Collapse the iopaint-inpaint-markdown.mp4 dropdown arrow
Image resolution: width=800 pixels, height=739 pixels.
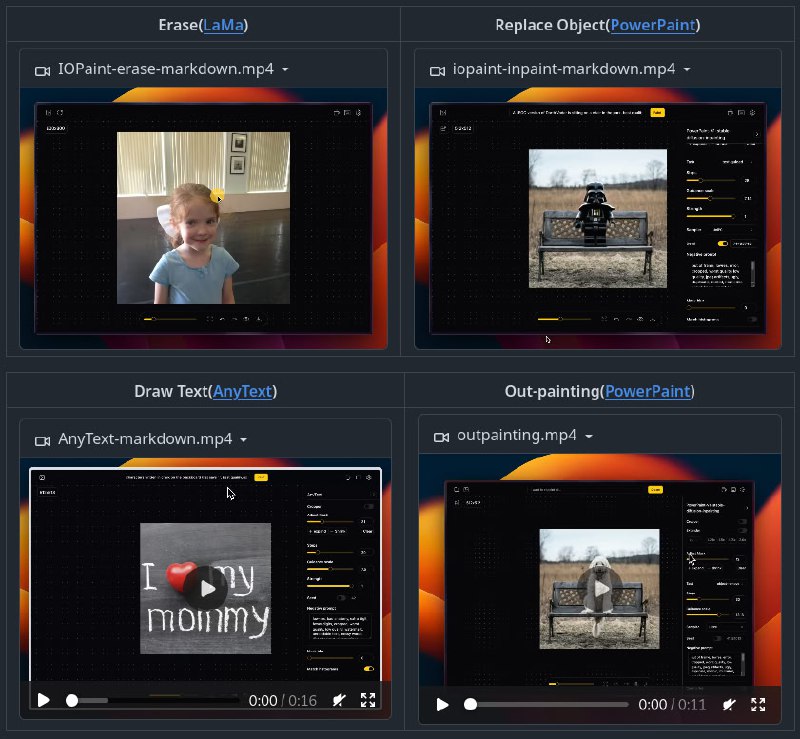(687, 69)
